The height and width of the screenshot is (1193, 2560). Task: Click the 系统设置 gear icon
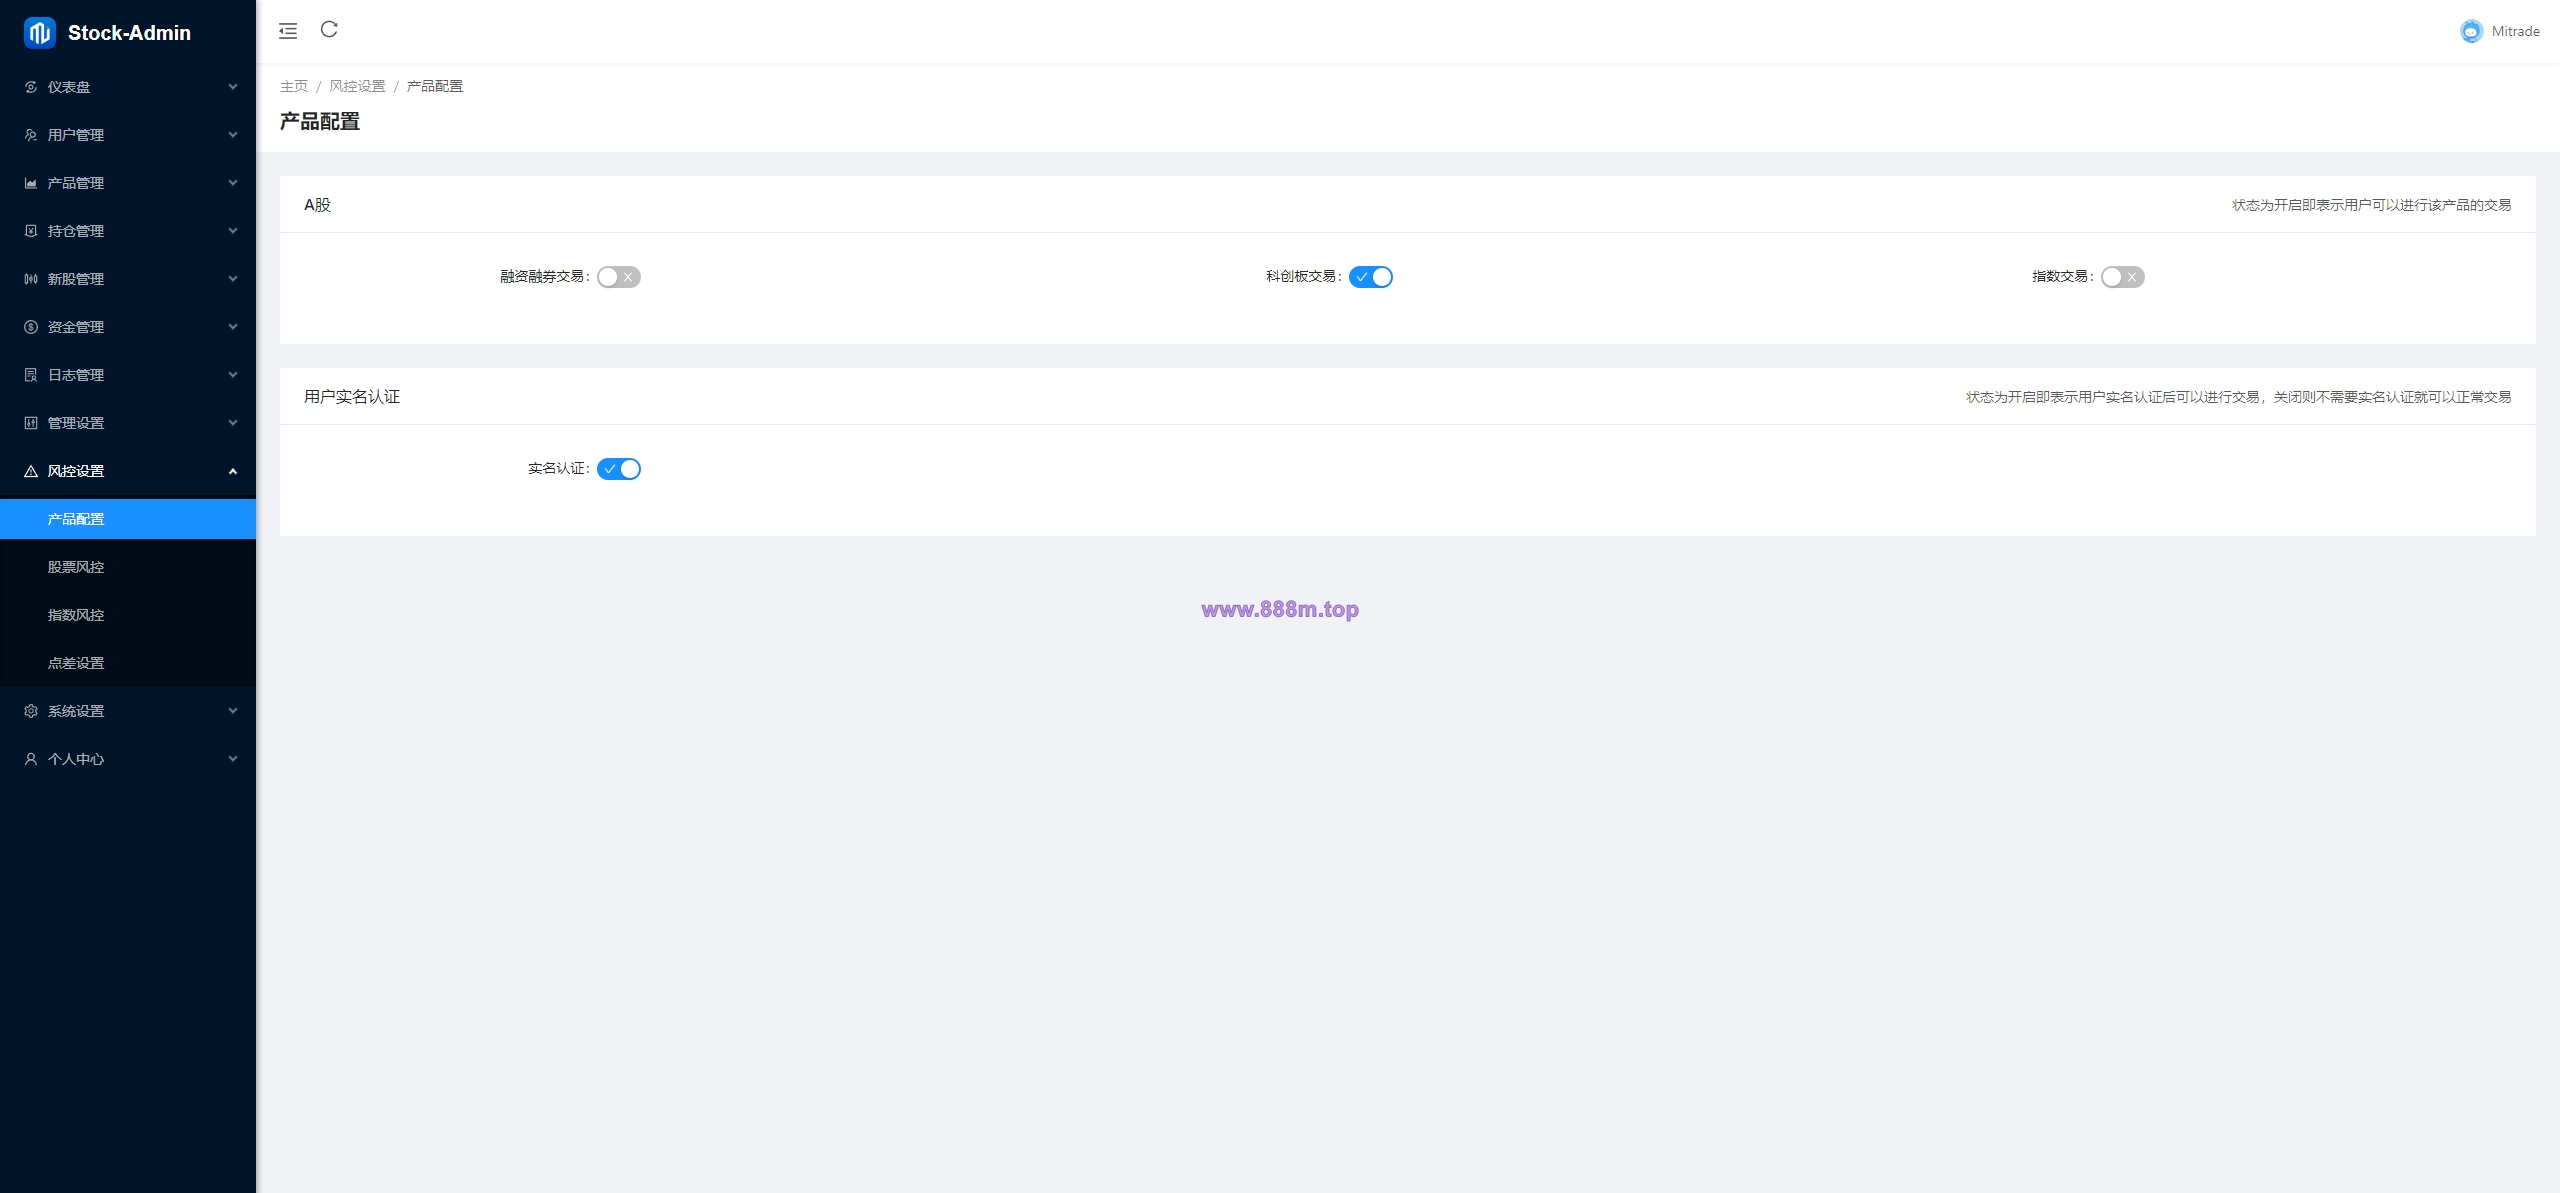[31, 711]
